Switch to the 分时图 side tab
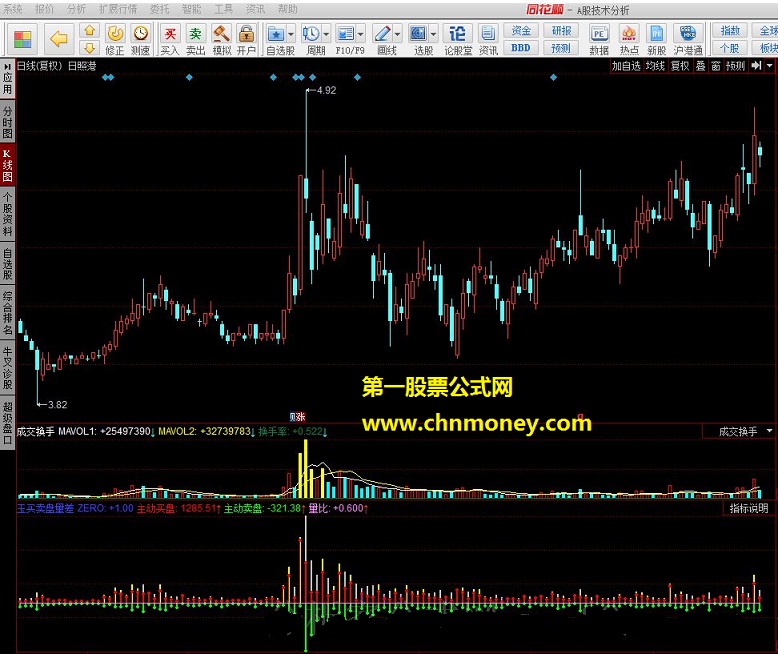 point(7,122)
